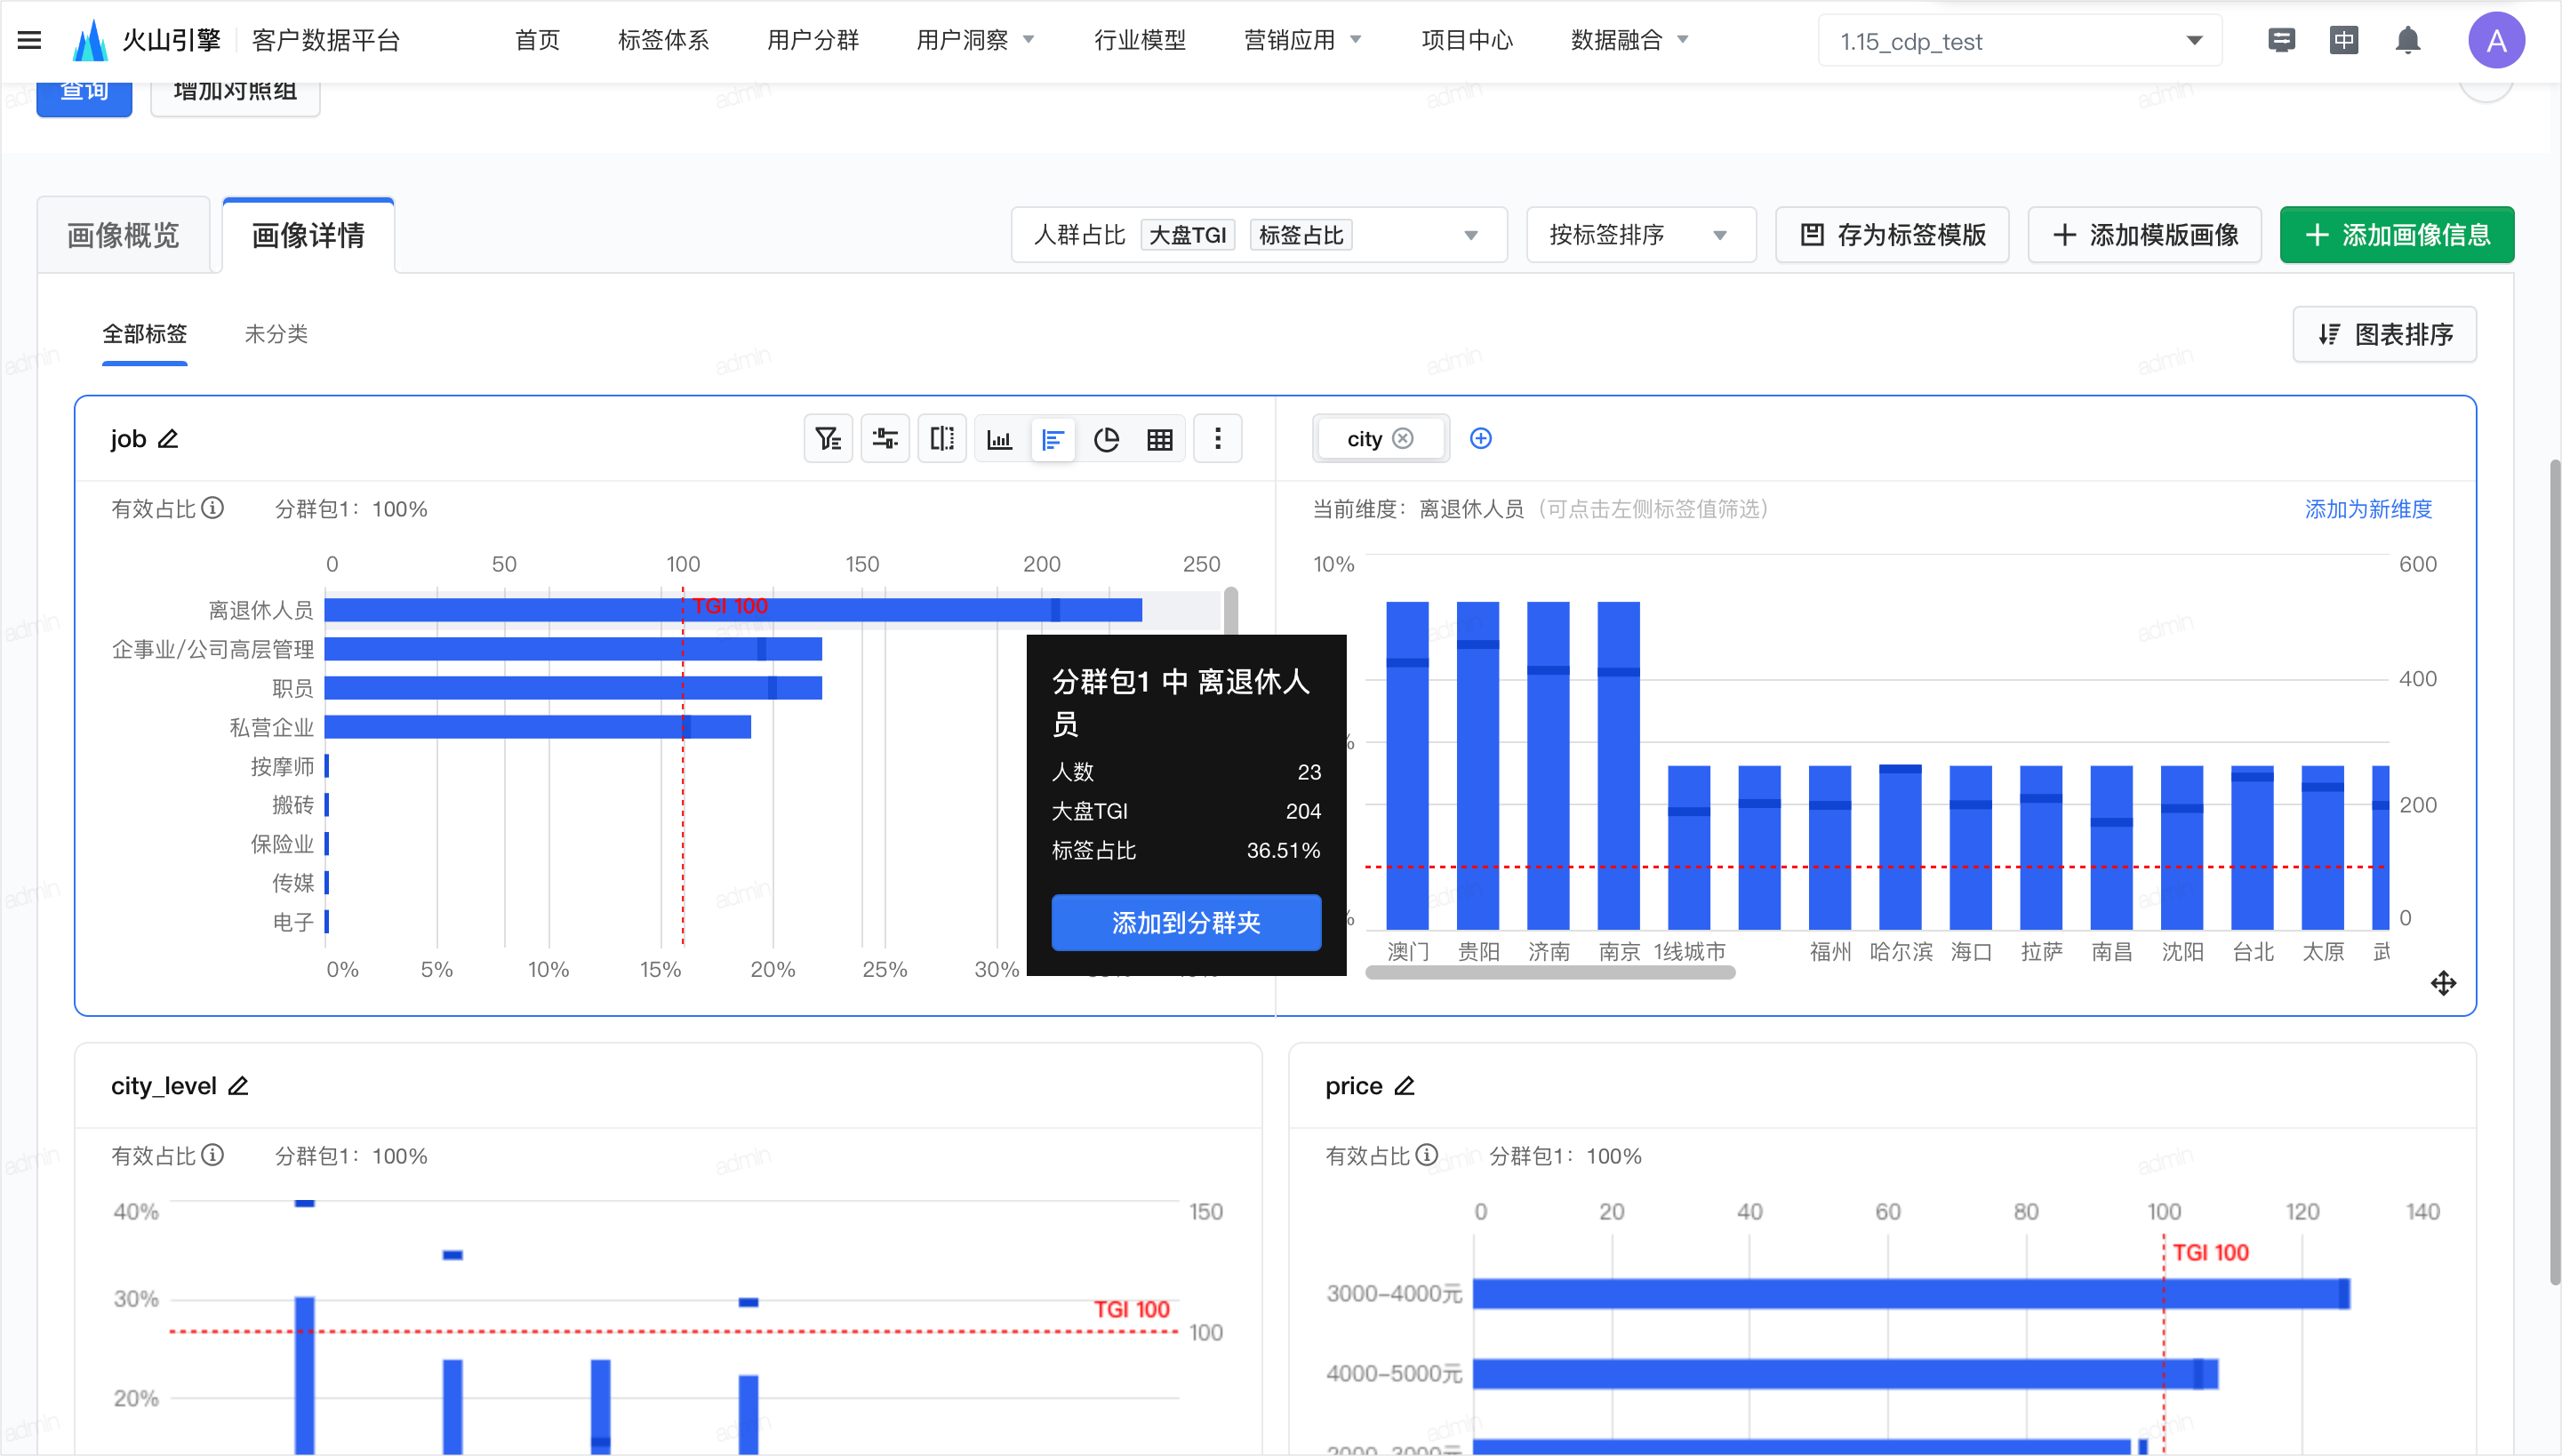2562x1456 pixels.
Task: Edit the price chart title
Action: (1405, 1086)
